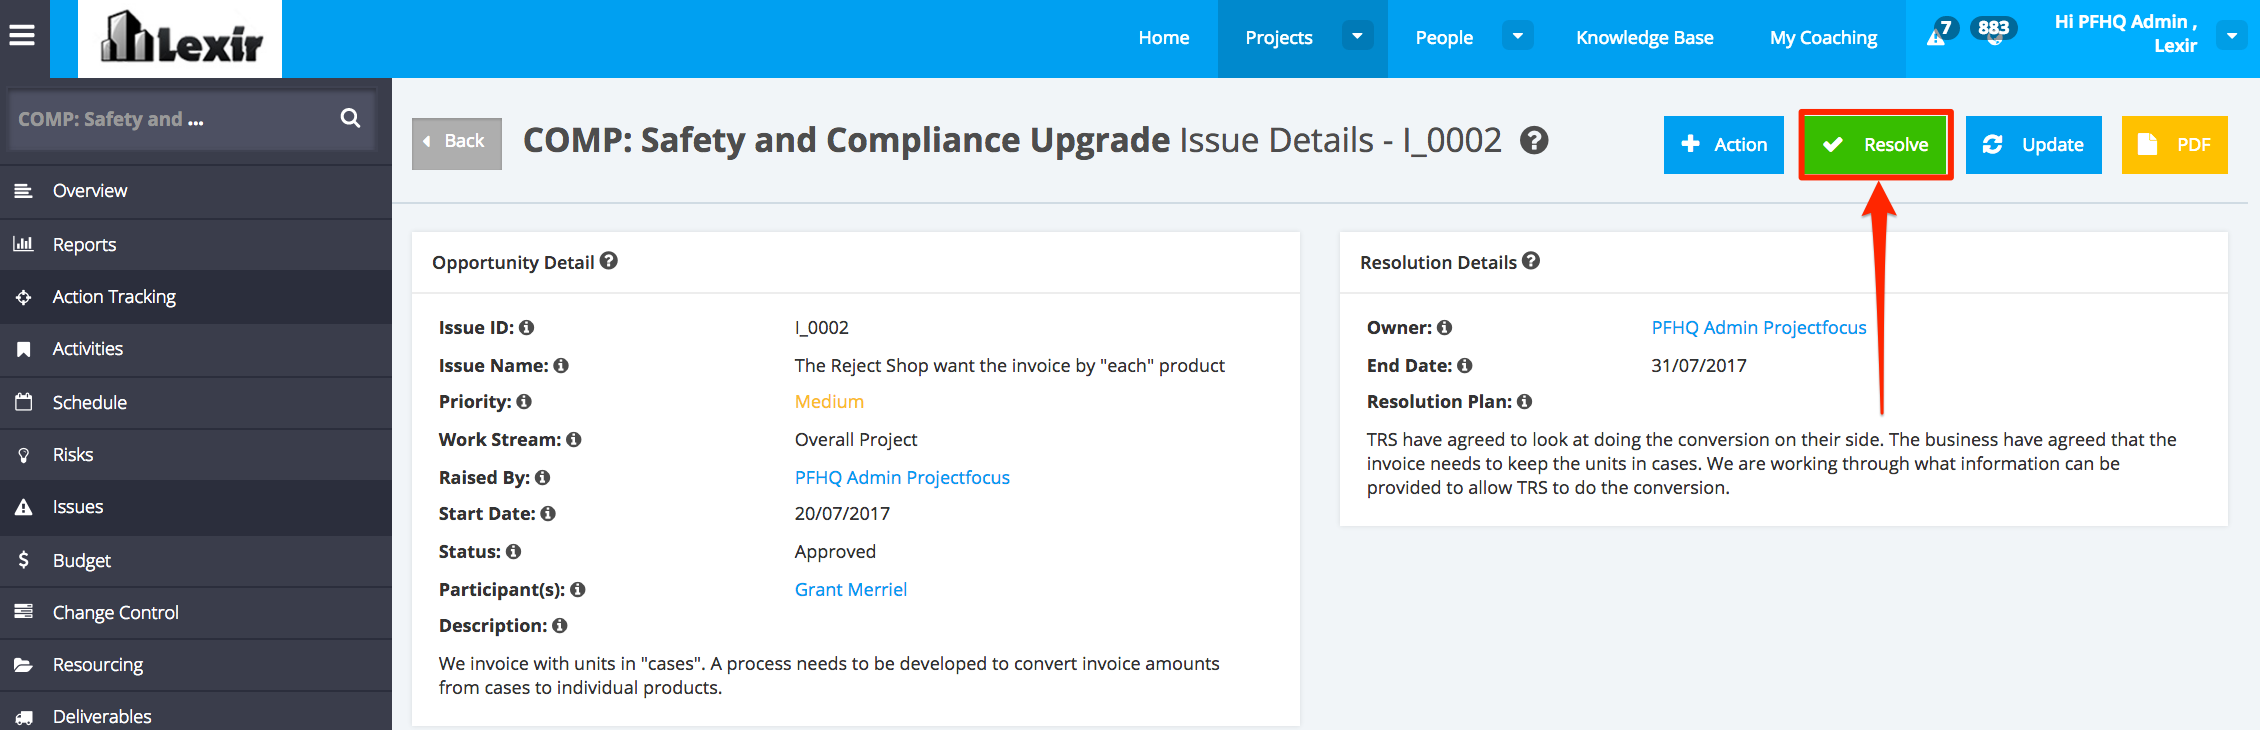Expand the People dropdown arrow
This screenshot has height=730, width=2260.
[1517, 36]
